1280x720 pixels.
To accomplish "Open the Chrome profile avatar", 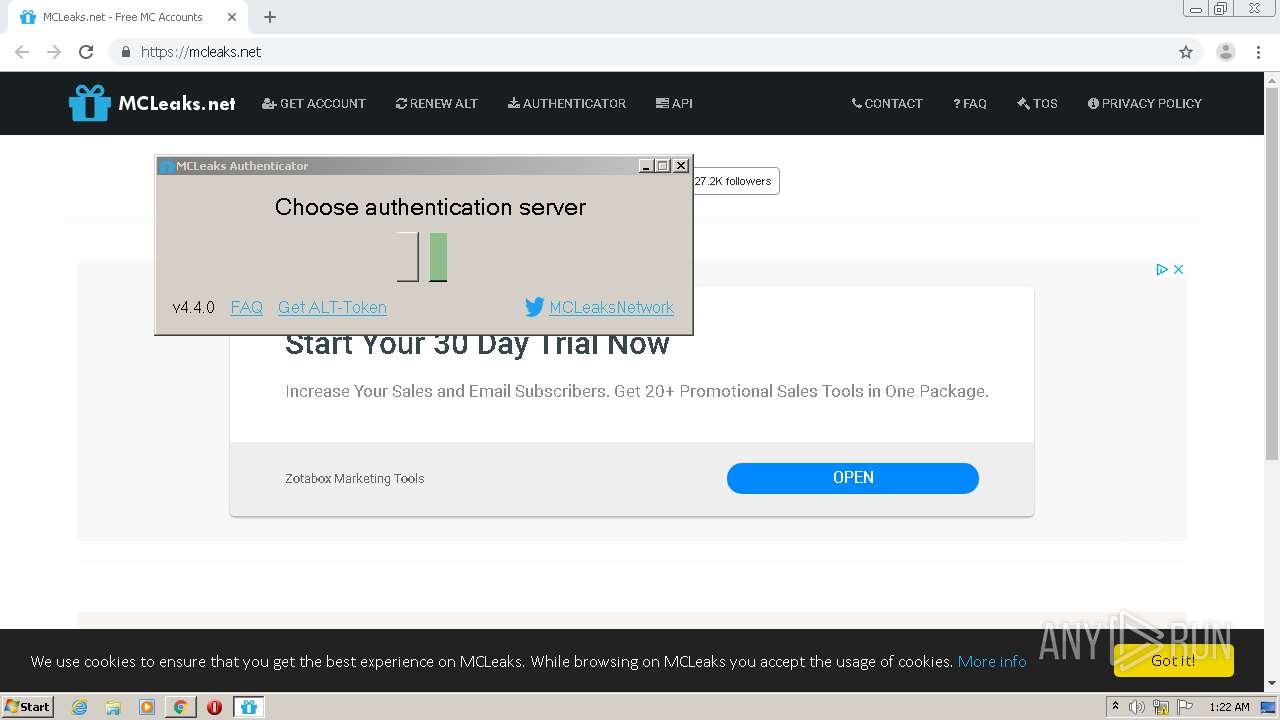I will tap(1226, 52).
